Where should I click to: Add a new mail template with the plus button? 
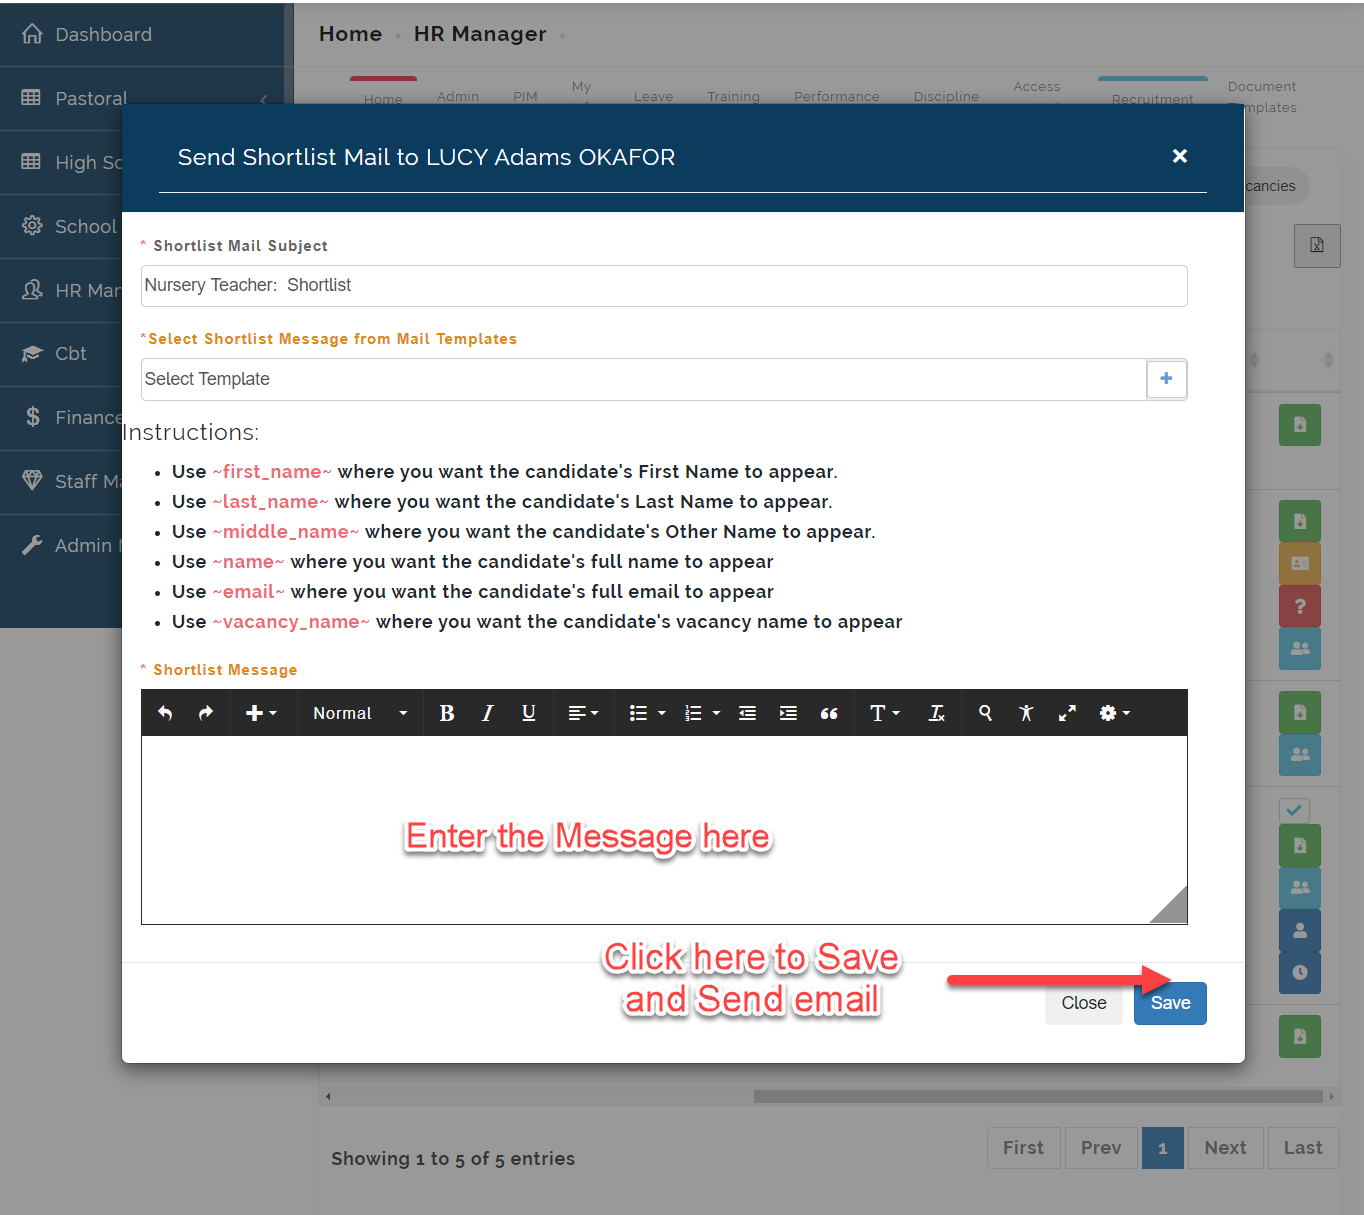click(x=1166, y=379)
